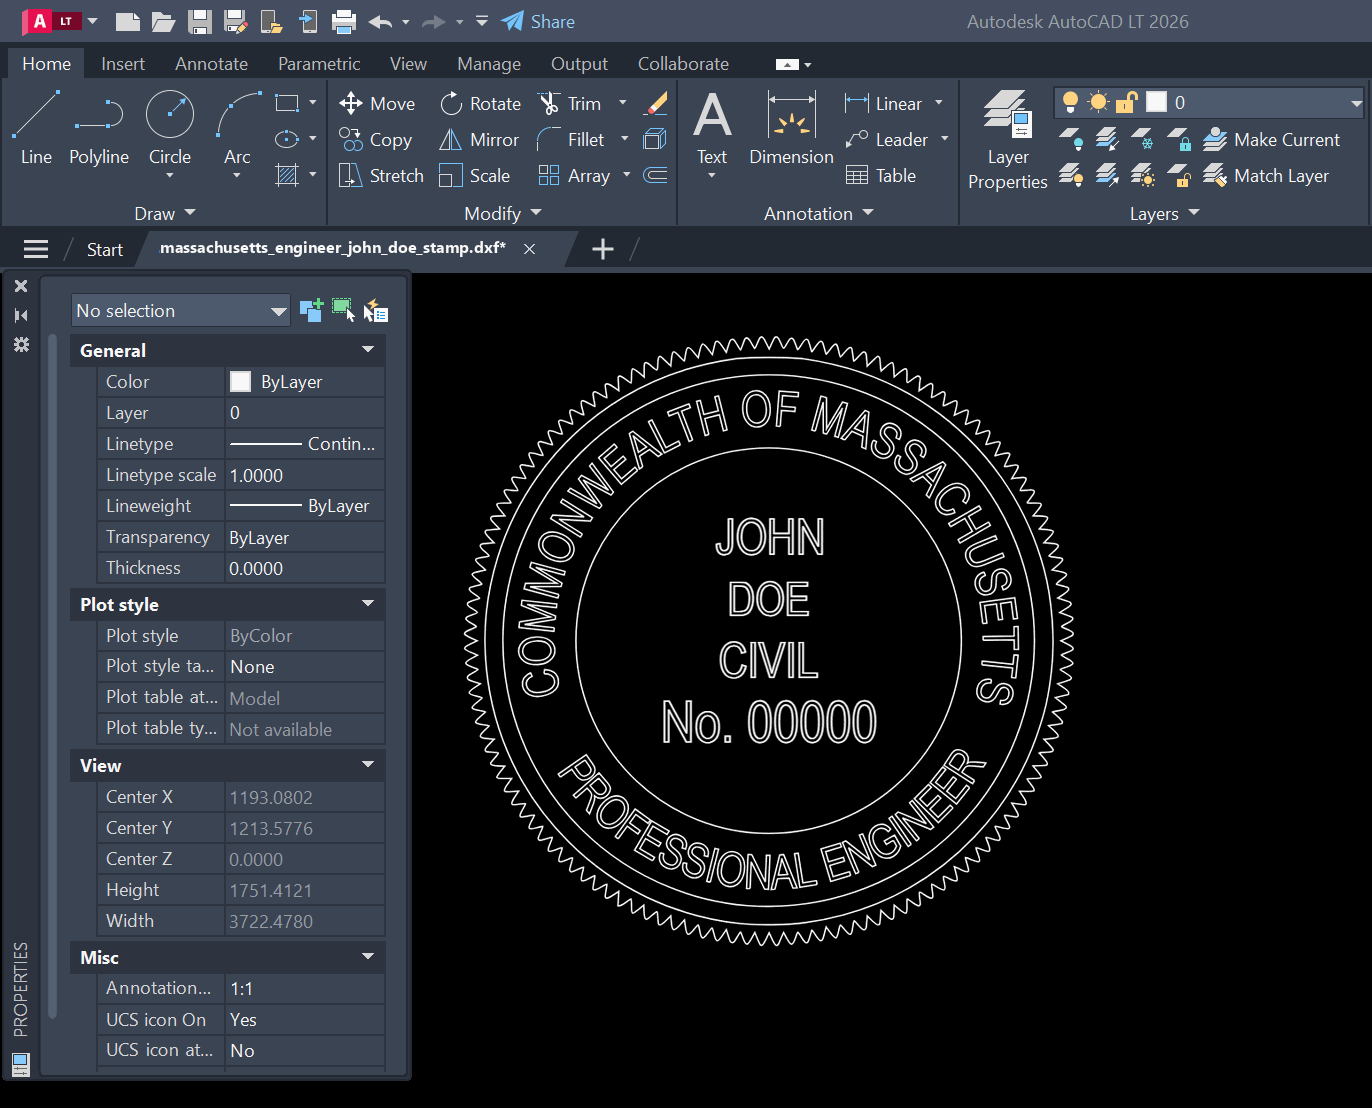
Task: Insert a Table from Annotation panel
Action: (x=881, y=176)
